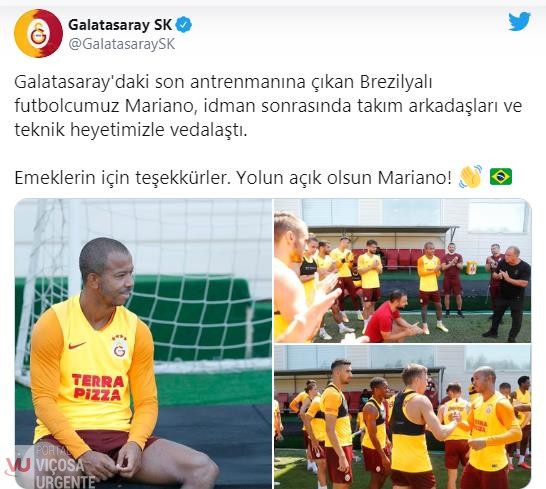
Task: Click the blue verified badge
Action: [184, 25]
